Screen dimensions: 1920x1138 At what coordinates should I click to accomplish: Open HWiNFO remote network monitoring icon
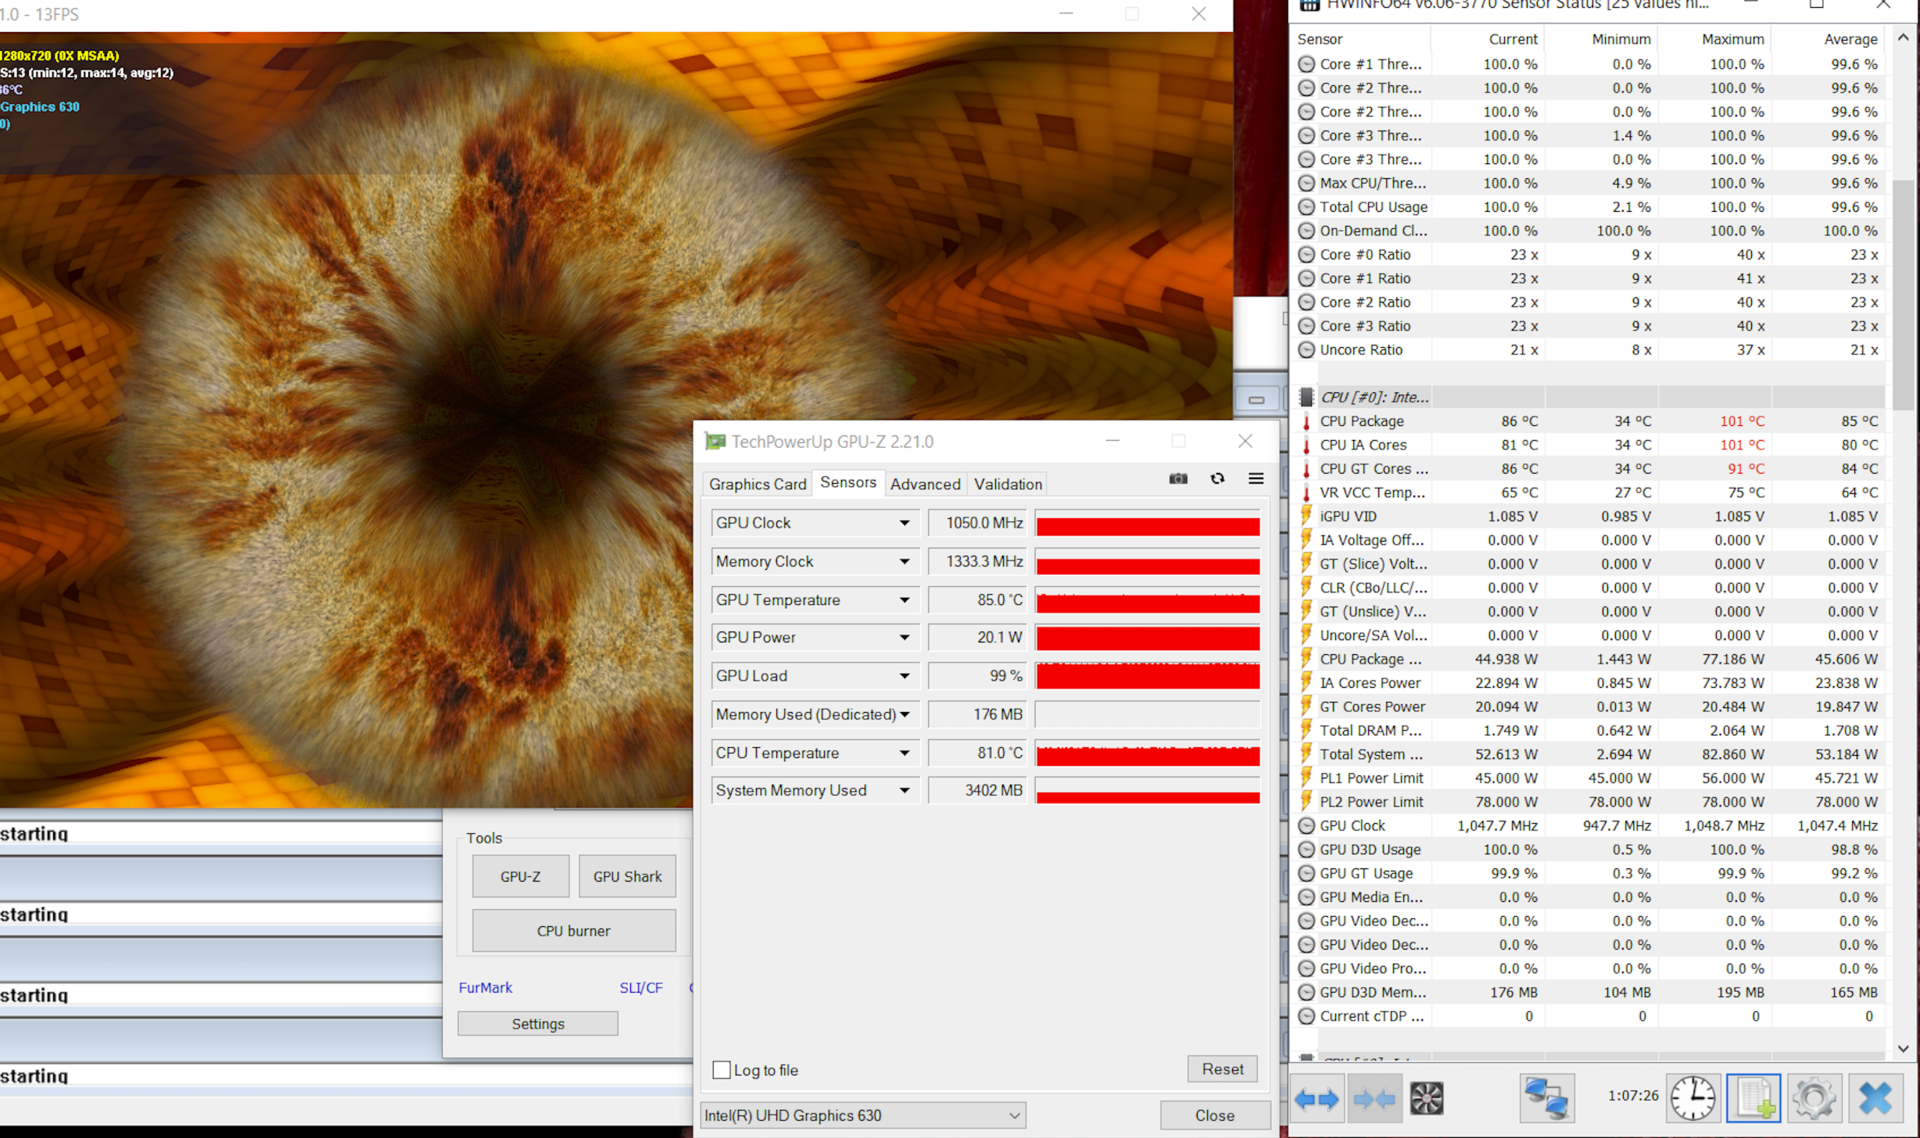[x=1546, y=1098]
